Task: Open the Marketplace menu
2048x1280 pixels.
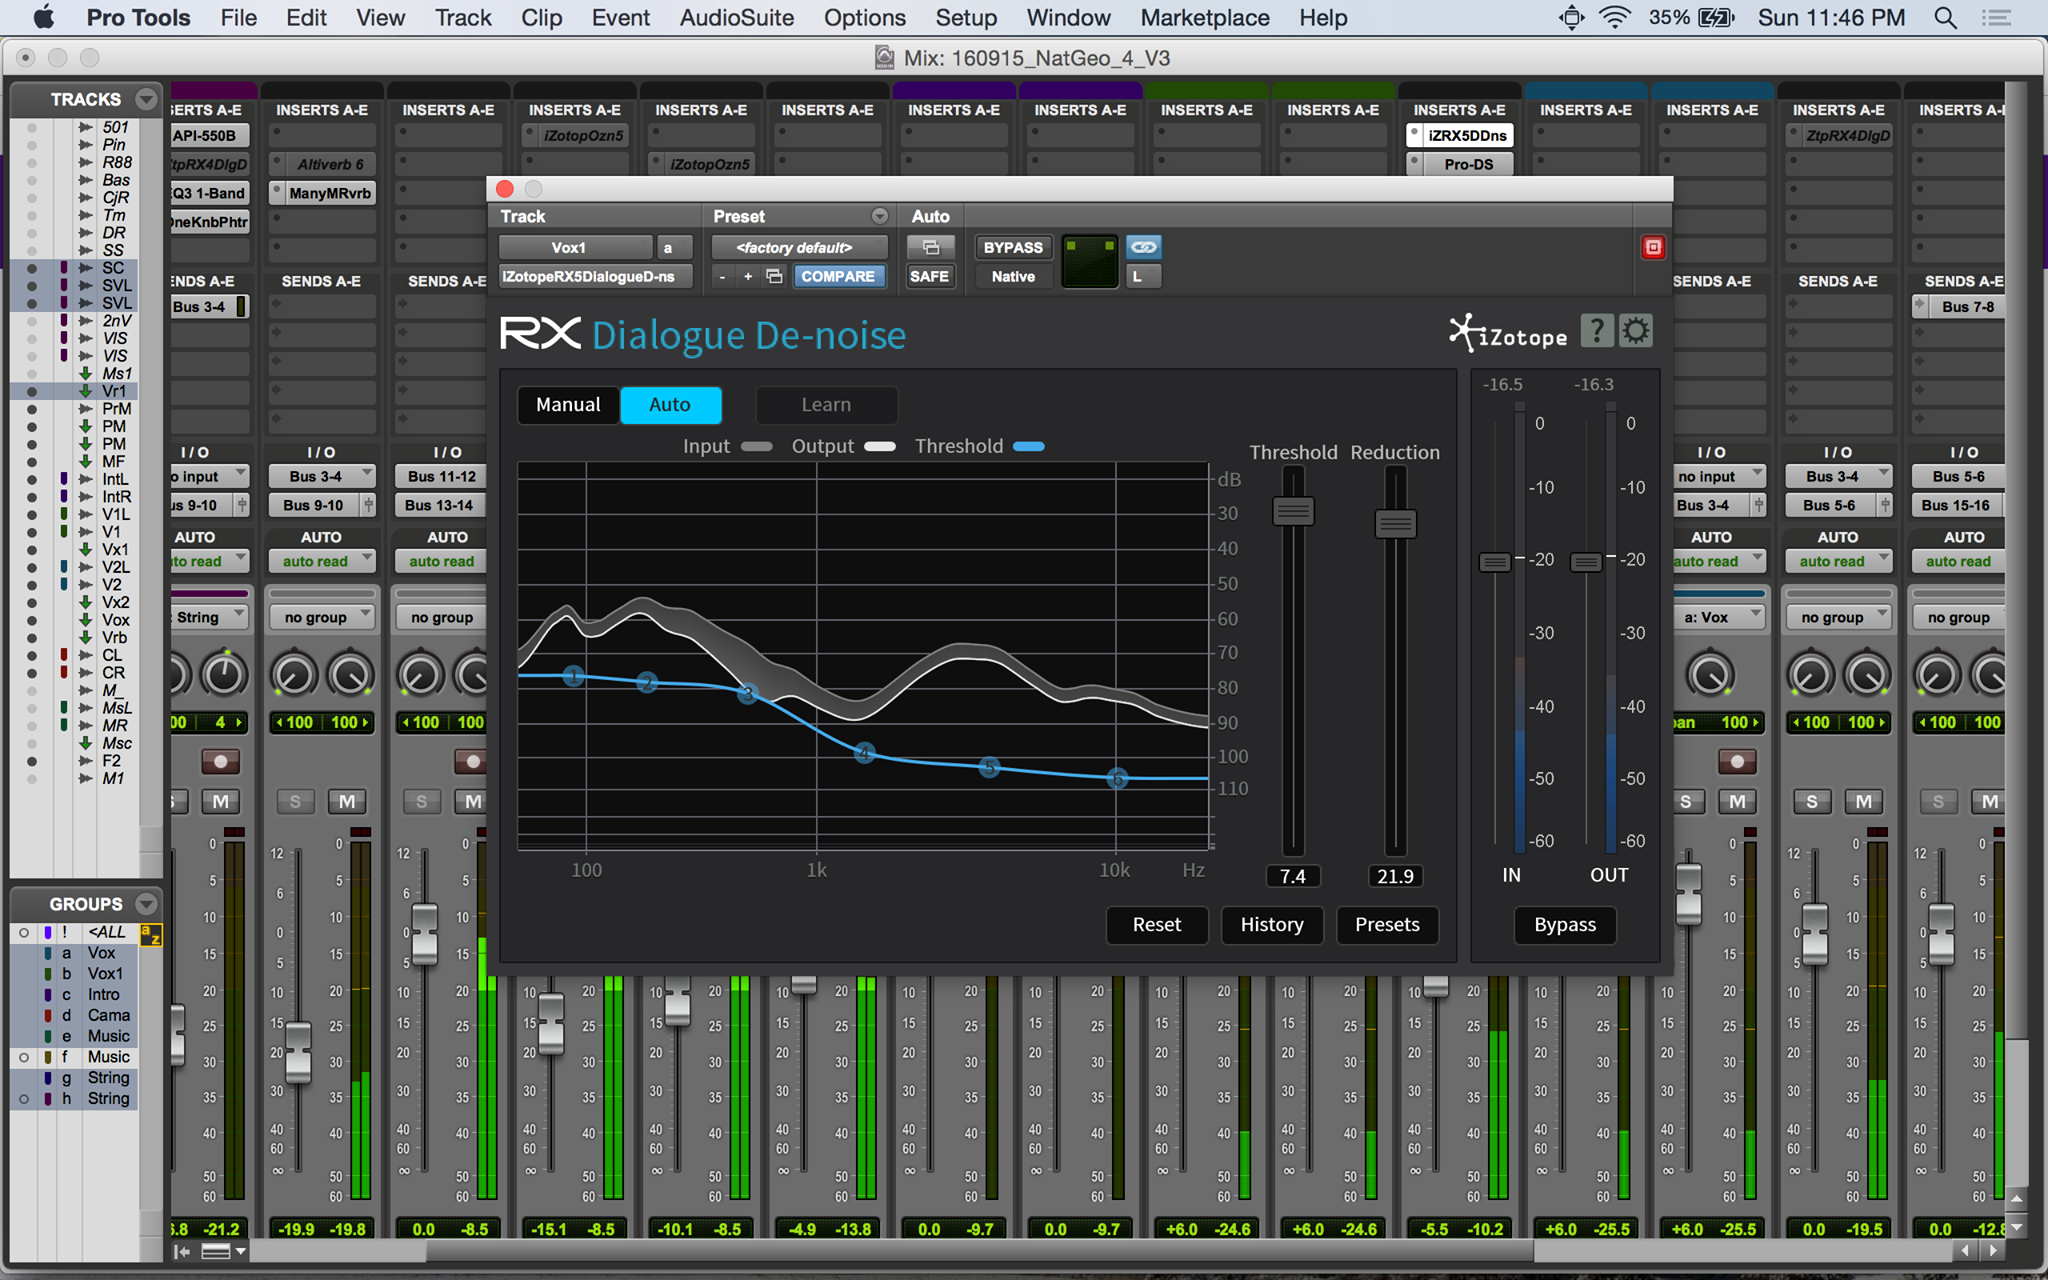Action: [1205, 17]
